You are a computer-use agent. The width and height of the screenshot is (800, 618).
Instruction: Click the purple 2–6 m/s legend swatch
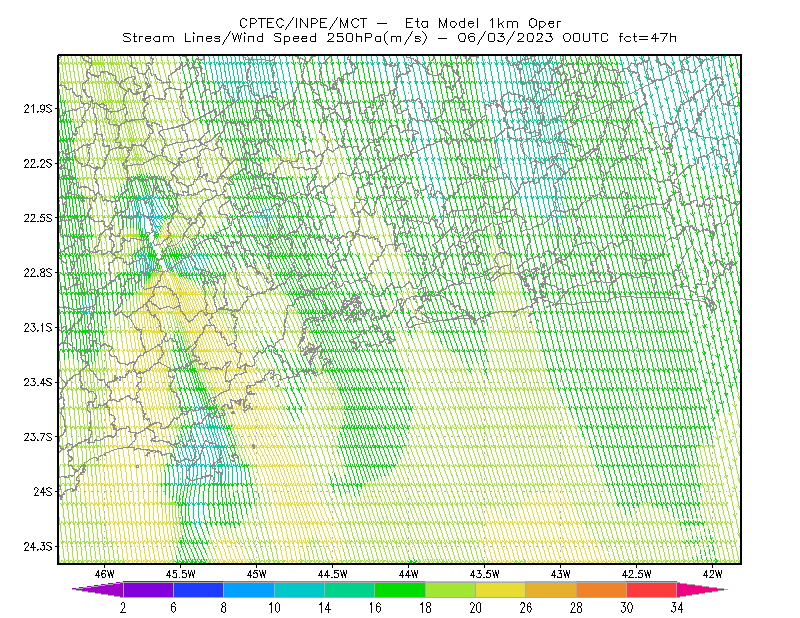pyautogui.click(x=148, y=589)
